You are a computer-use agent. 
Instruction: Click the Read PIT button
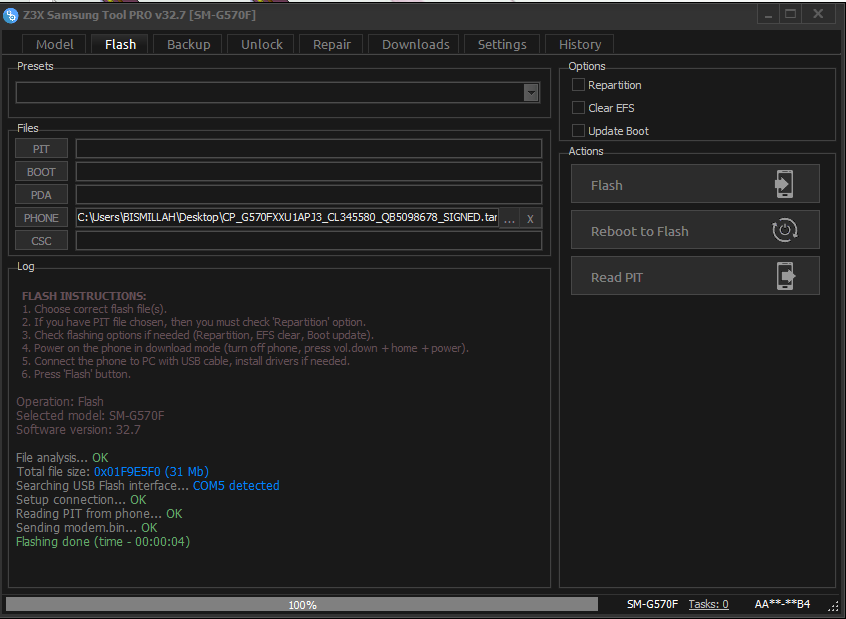point(695,276)
